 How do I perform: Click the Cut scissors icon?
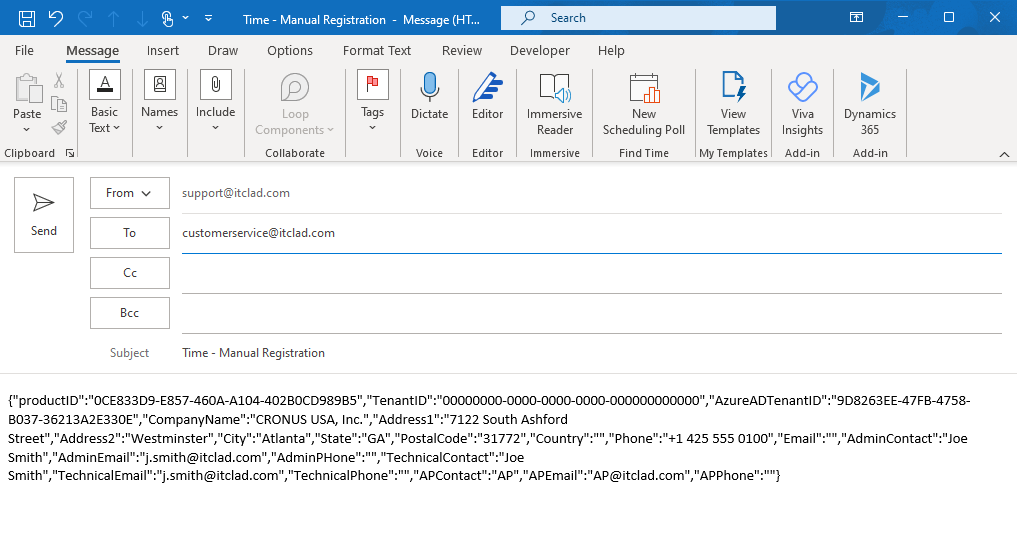pos(59,80)
